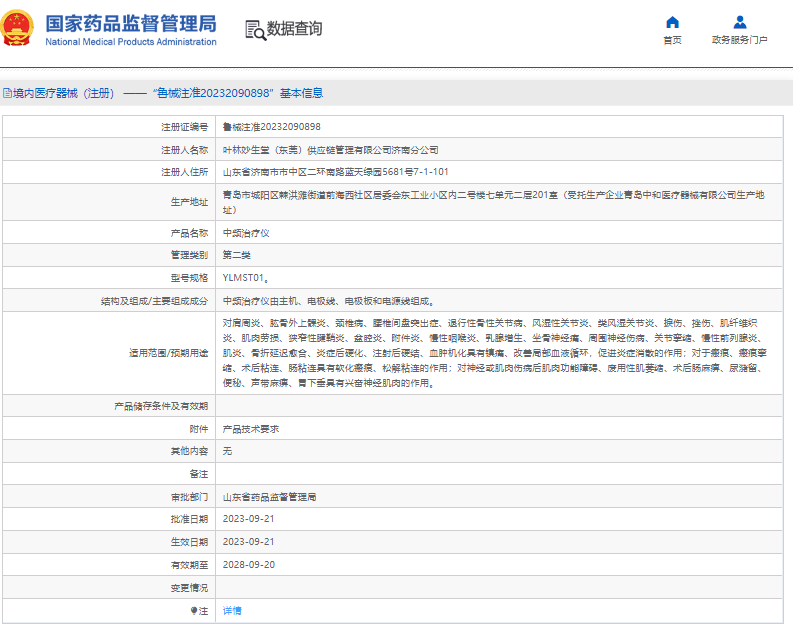
Task: Open the 数据查询 search icon
Action: [x=255, y=30]
